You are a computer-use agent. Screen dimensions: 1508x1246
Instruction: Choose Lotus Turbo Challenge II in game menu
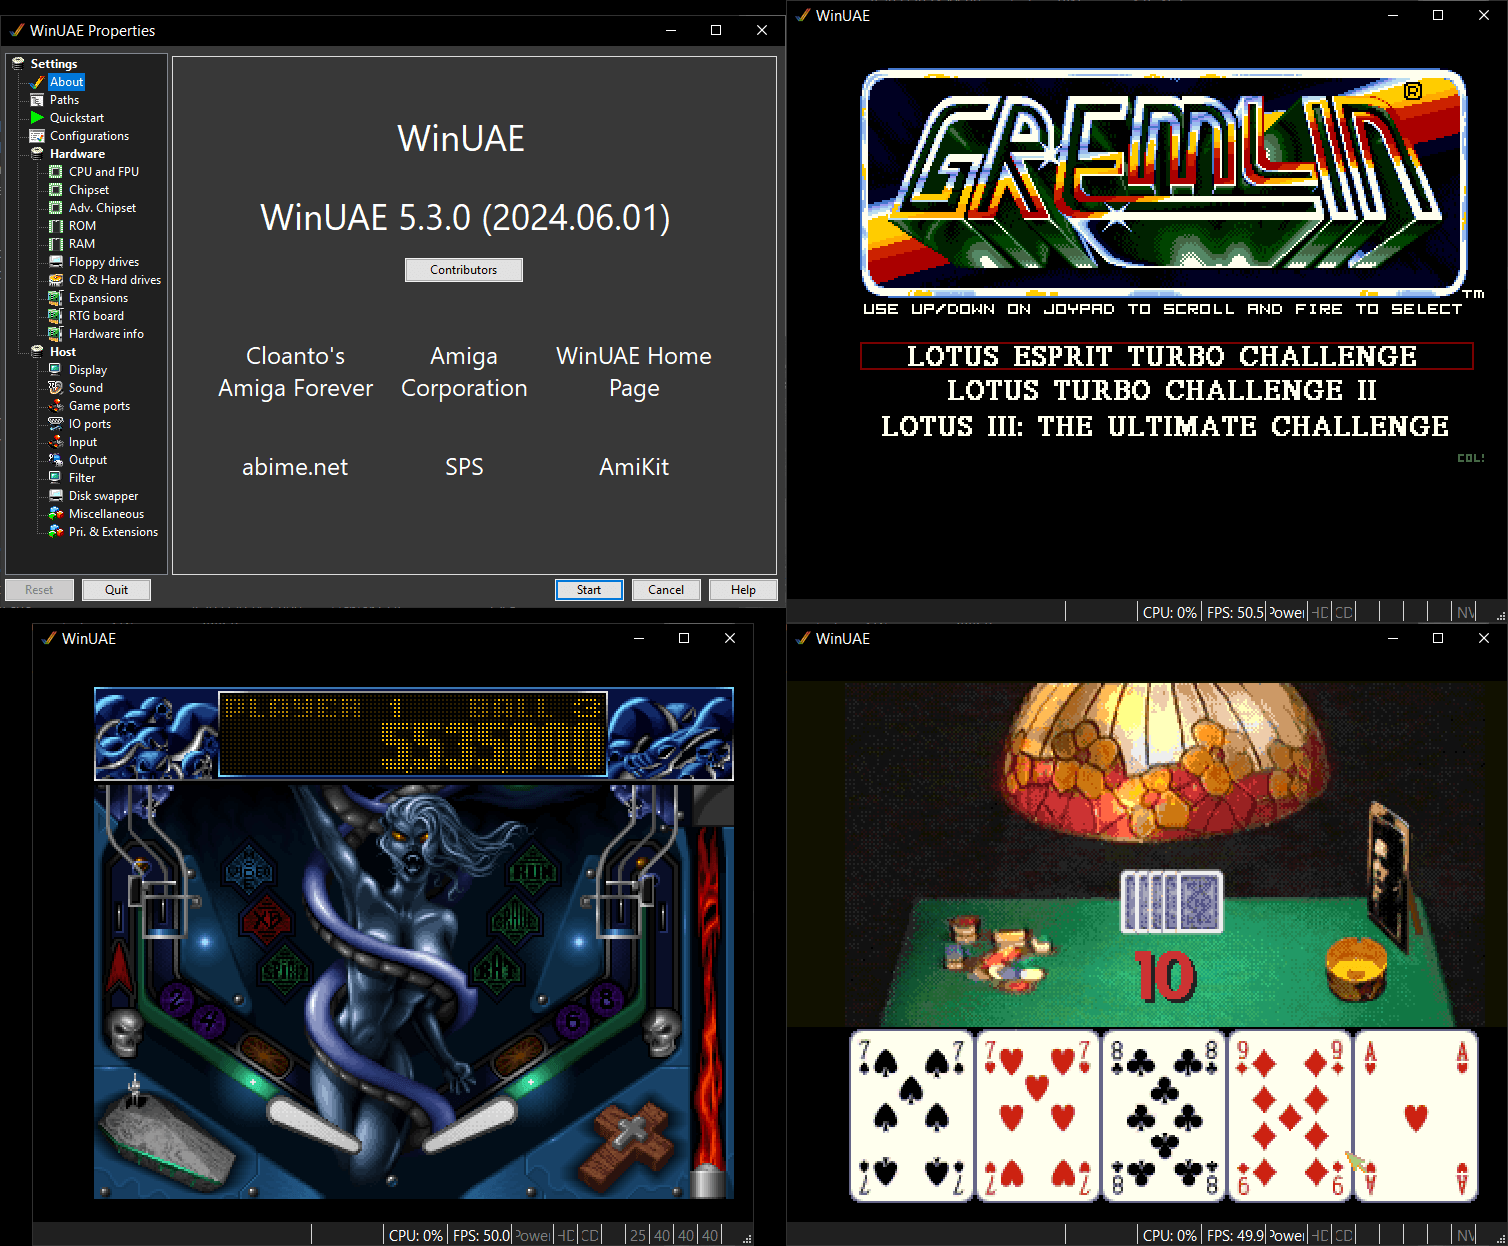tap(1162, 390)
